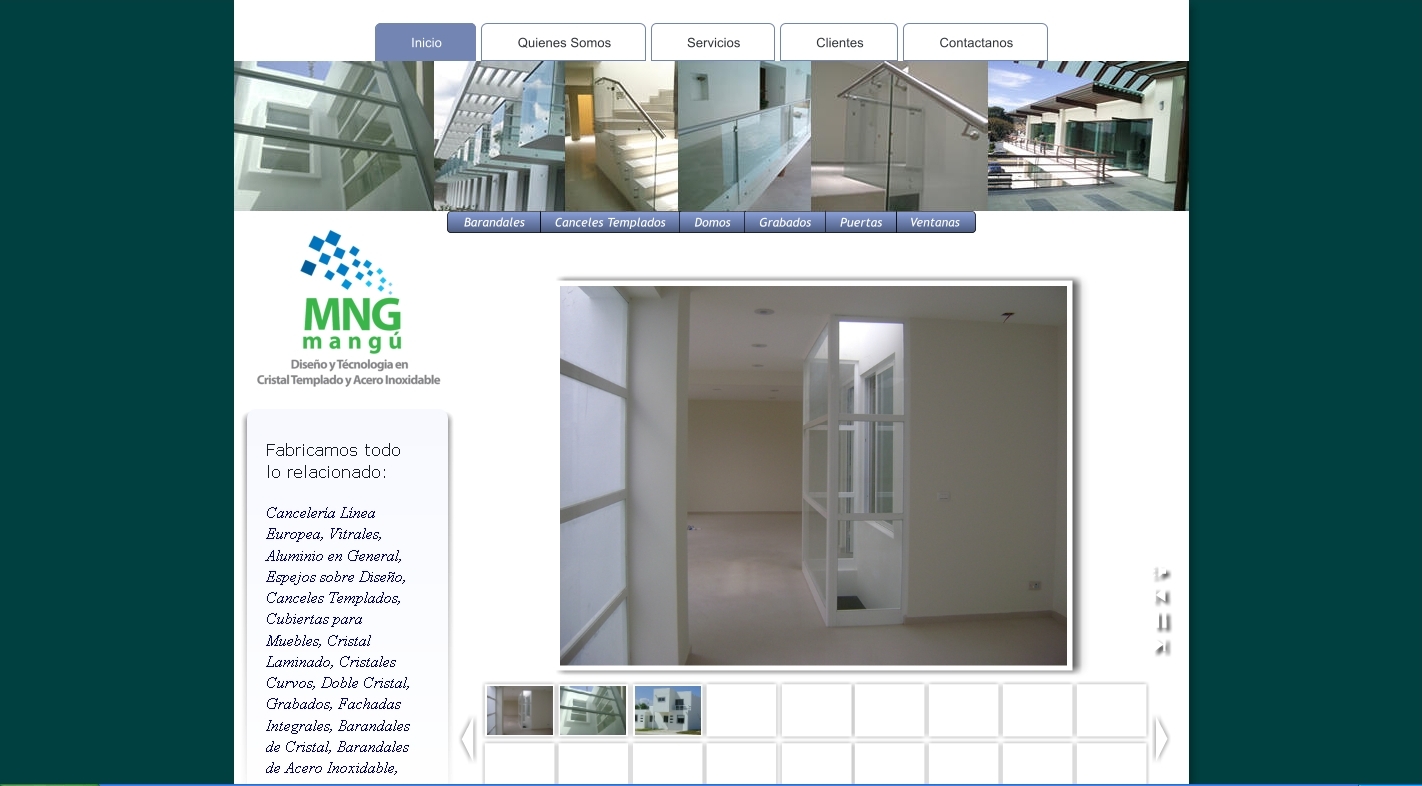
Task: Advance gallery thumbnails with the right arrow
Action: [1161, 739]
